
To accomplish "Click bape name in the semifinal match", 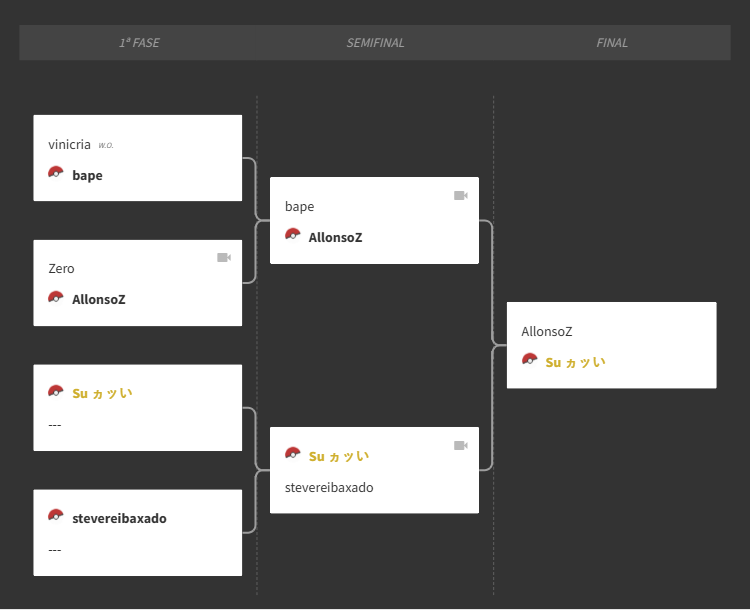I will 299,207.
